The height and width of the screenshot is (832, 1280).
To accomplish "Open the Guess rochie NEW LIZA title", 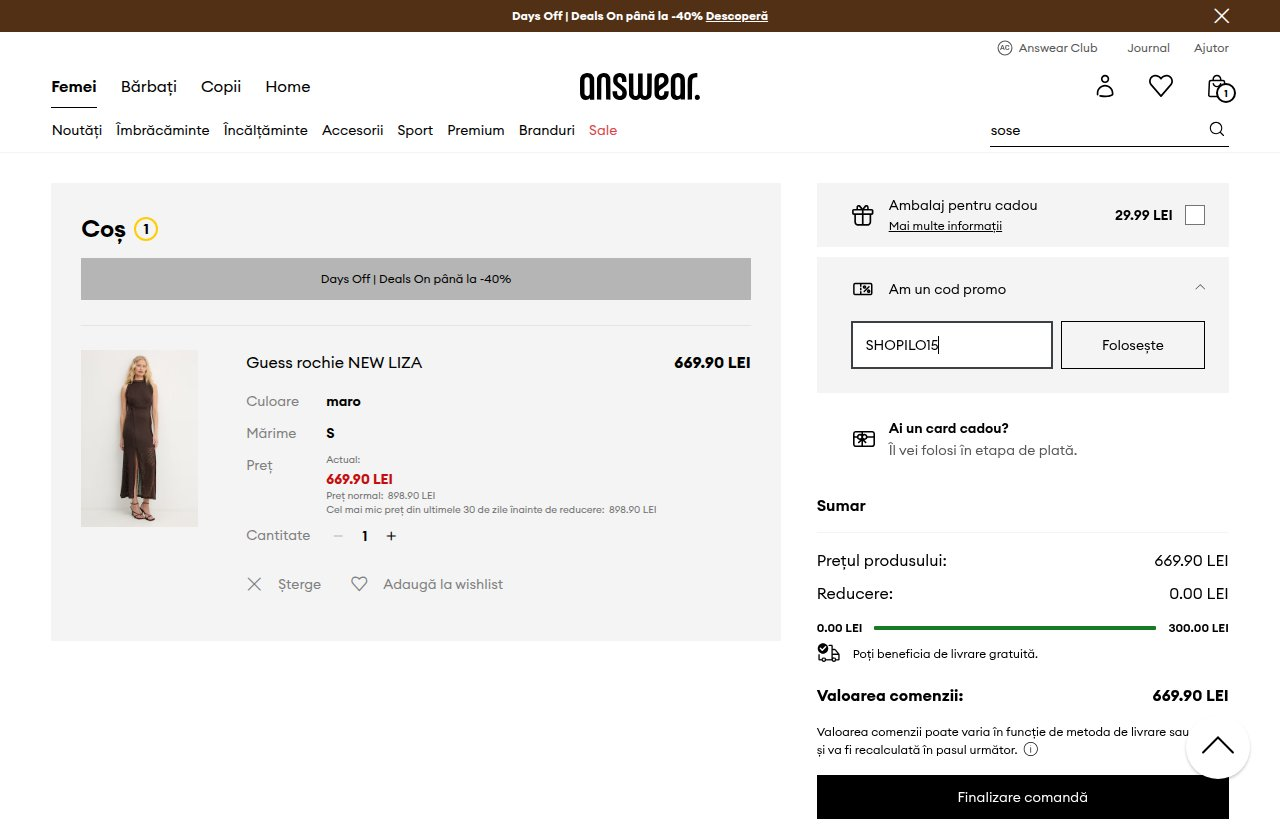I will coord(334,362).
